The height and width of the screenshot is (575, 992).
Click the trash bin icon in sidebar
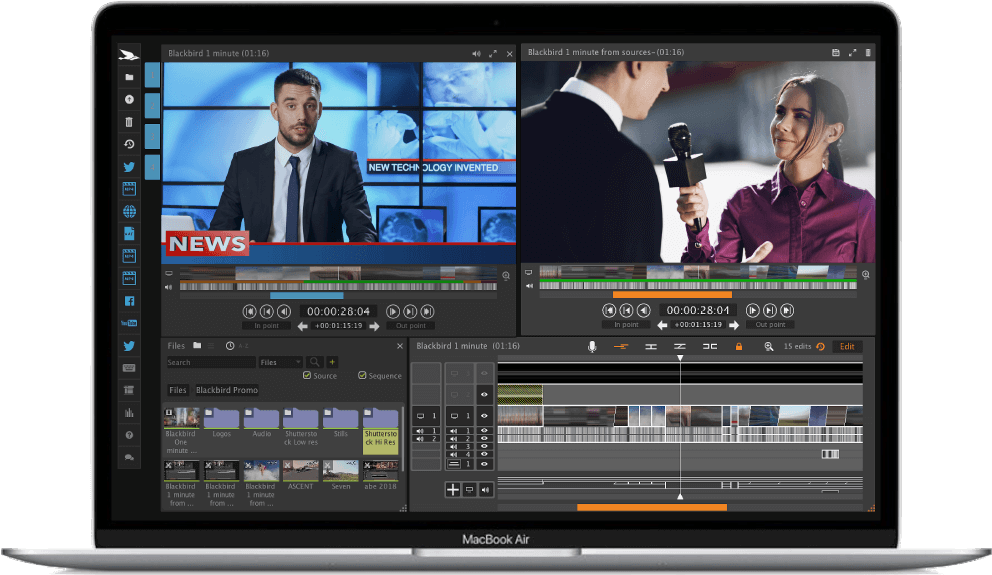click(x=129, y=122)
